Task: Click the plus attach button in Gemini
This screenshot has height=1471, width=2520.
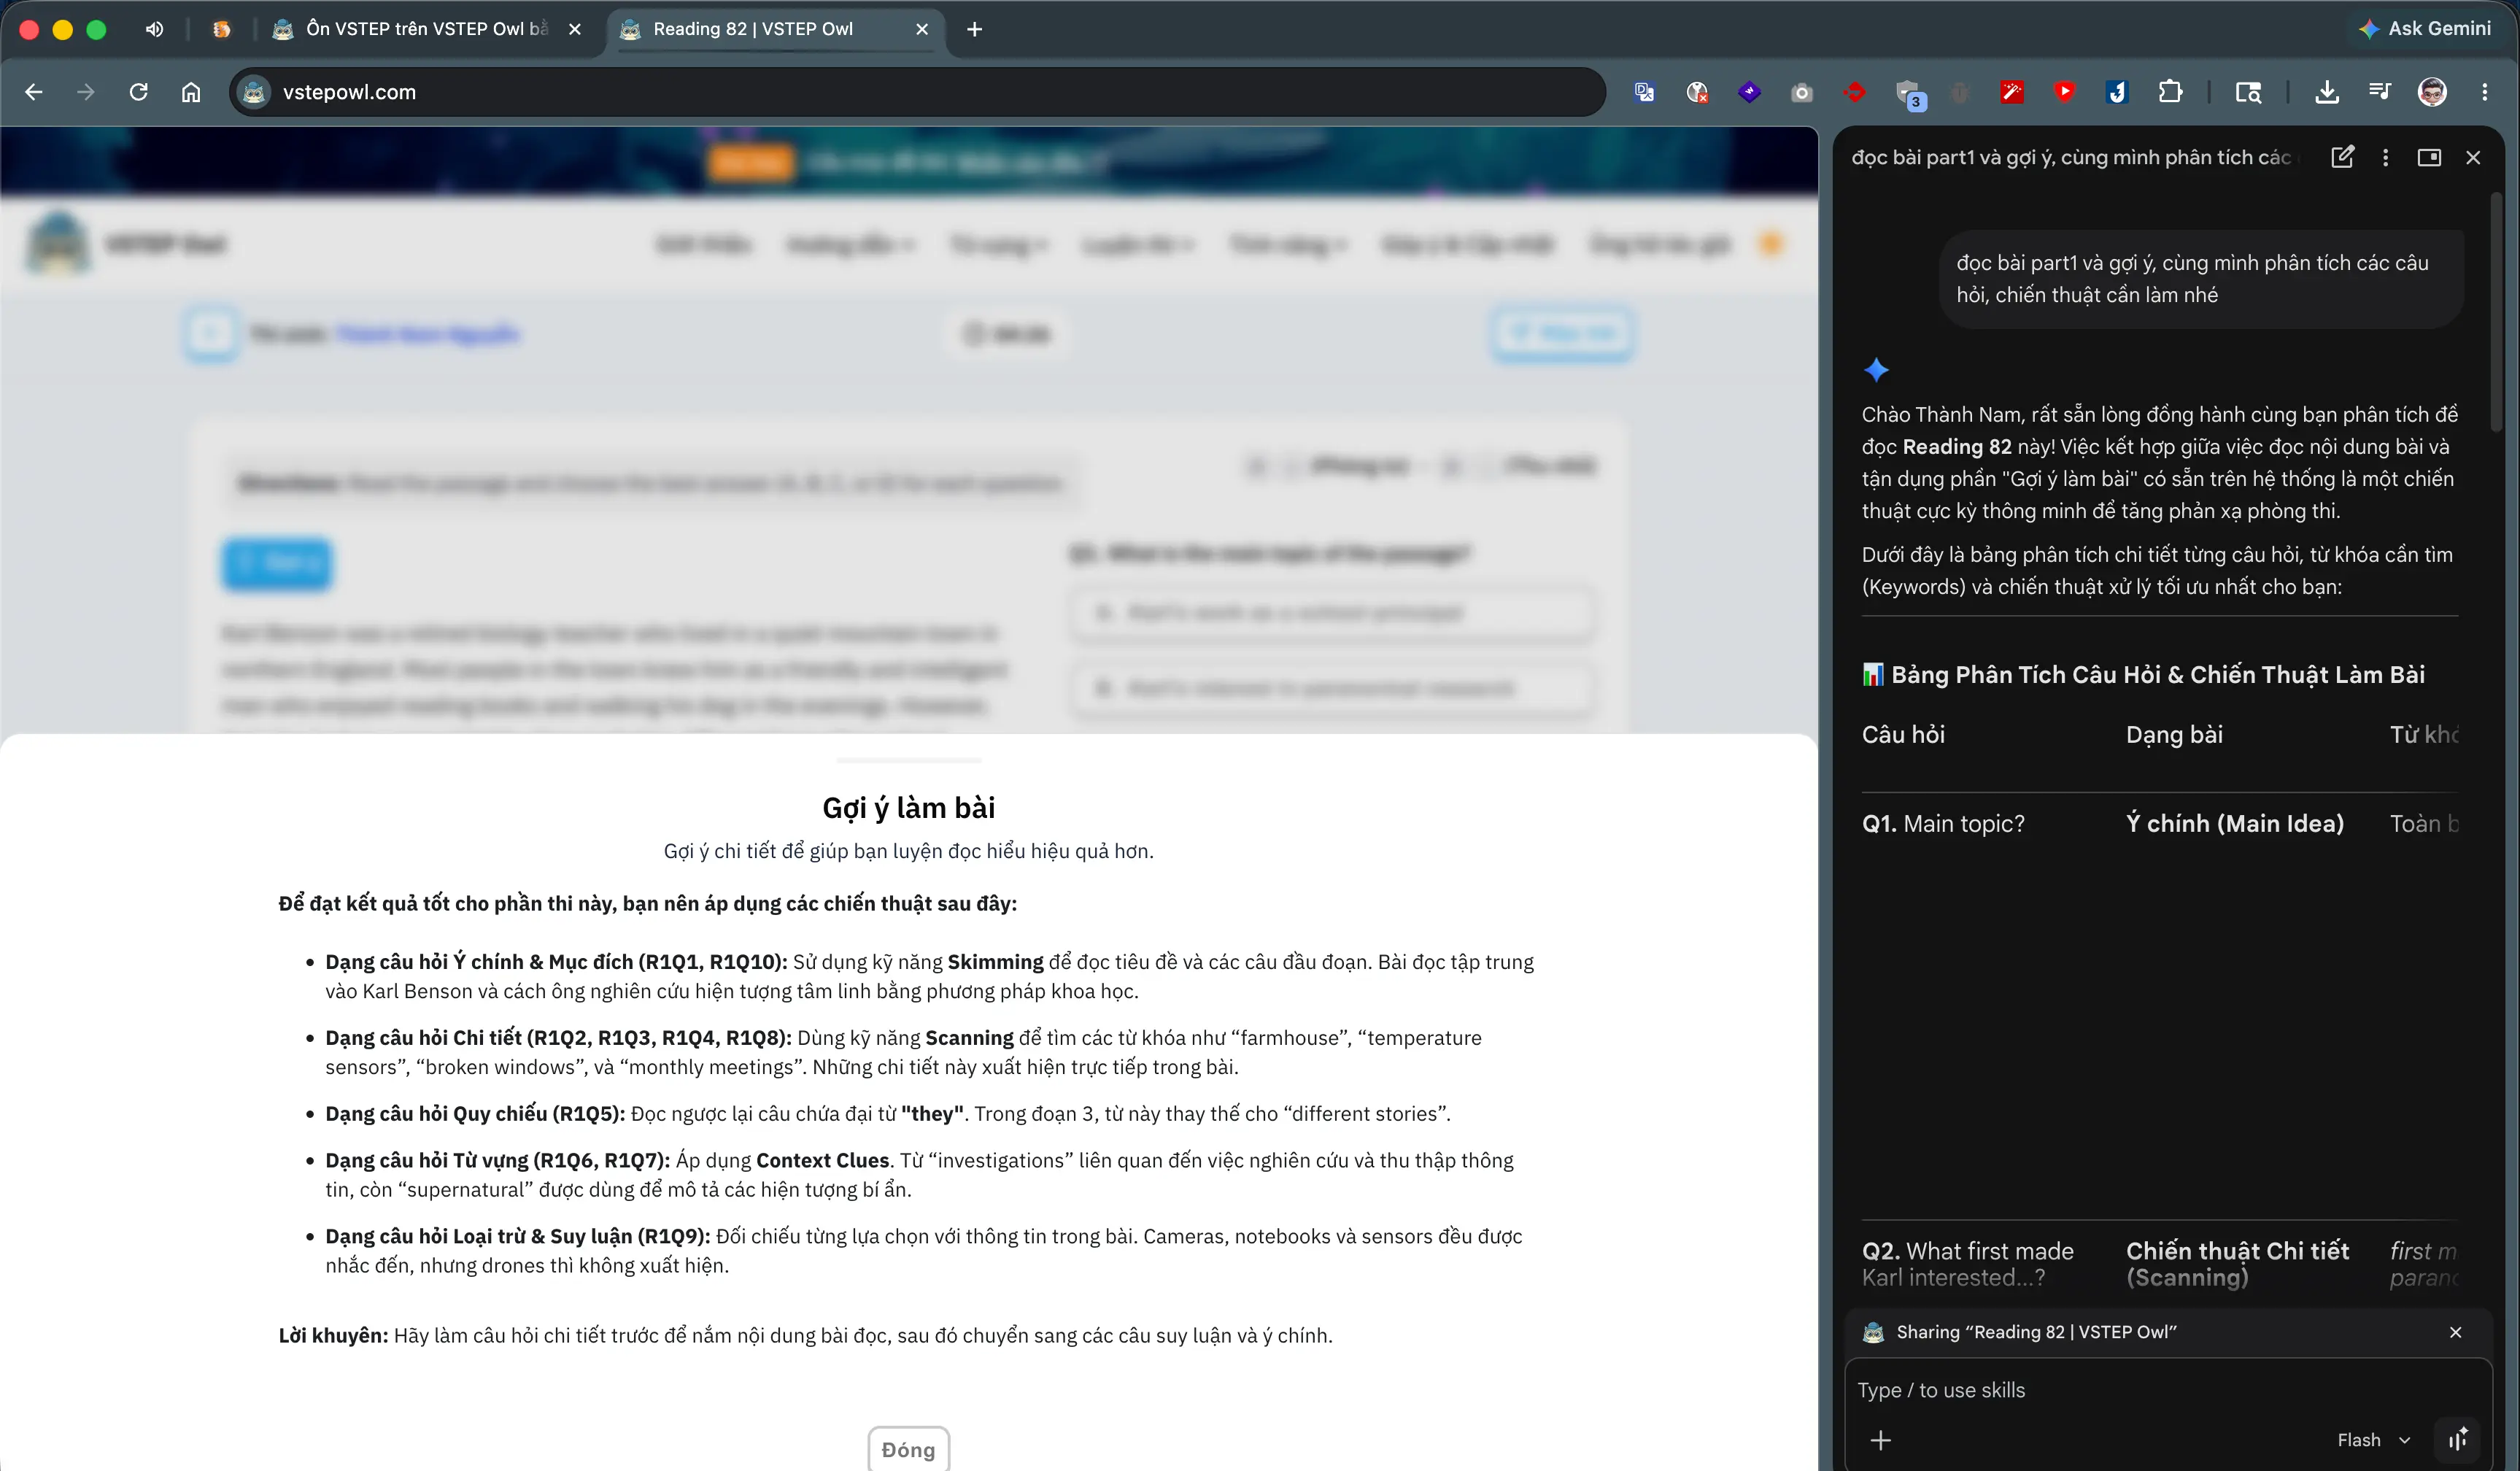Action: tap(1881, 1440)
